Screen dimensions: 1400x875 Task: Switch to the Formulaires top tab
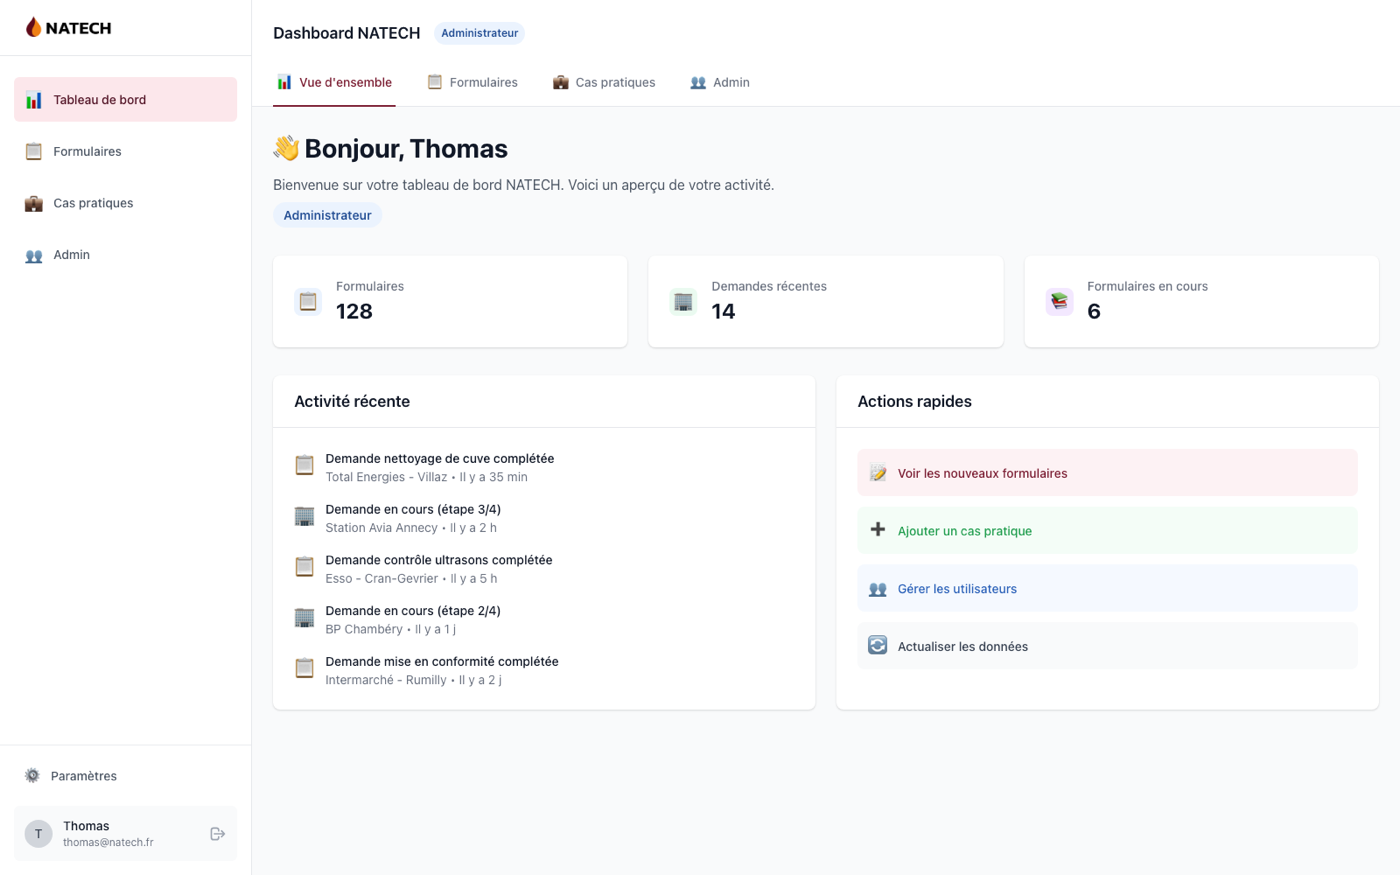(472, 82)
